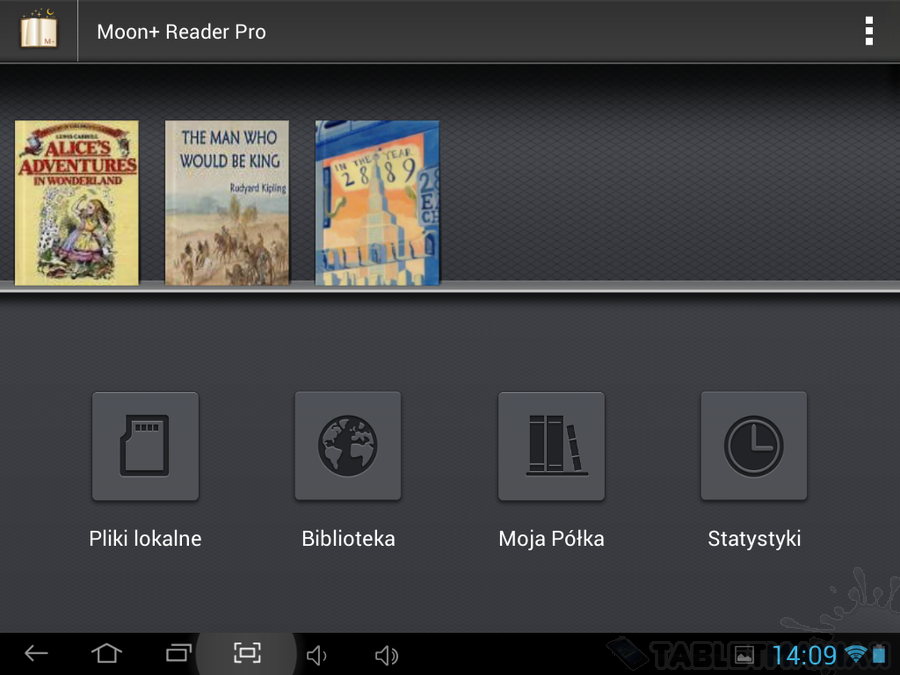Open the In the Year 2889 book
Image resolution: width=900 pixels, height=675 pixels.
pyautogui.click(x=377, y=203)
